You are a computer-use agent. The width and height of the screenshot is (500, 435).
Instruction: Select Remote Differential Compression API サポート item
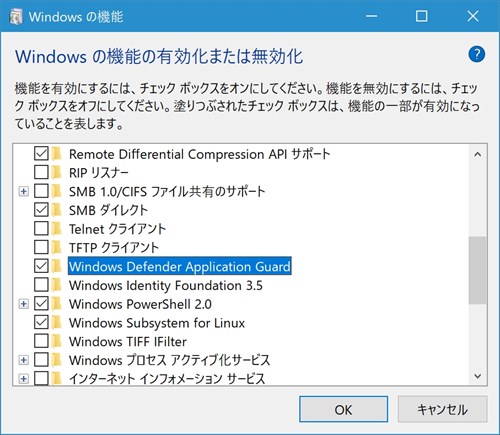tap(199, 154)
